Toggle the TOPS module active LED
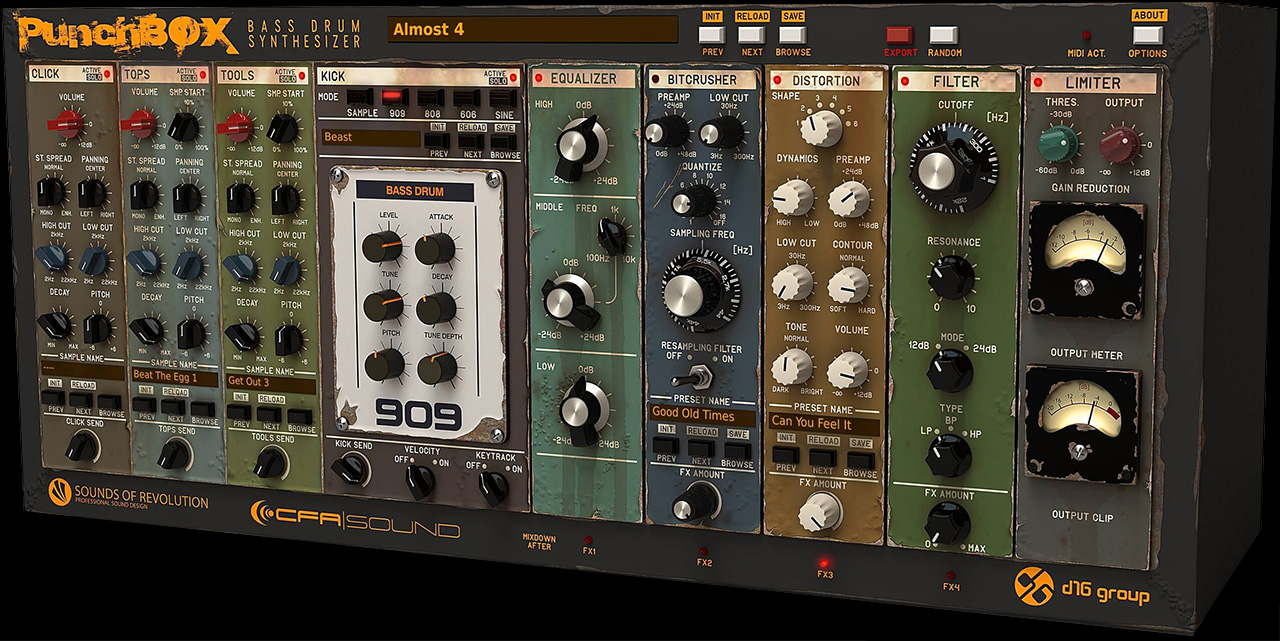The height and width of the screenshot is (641, 1280). (205, 76)
